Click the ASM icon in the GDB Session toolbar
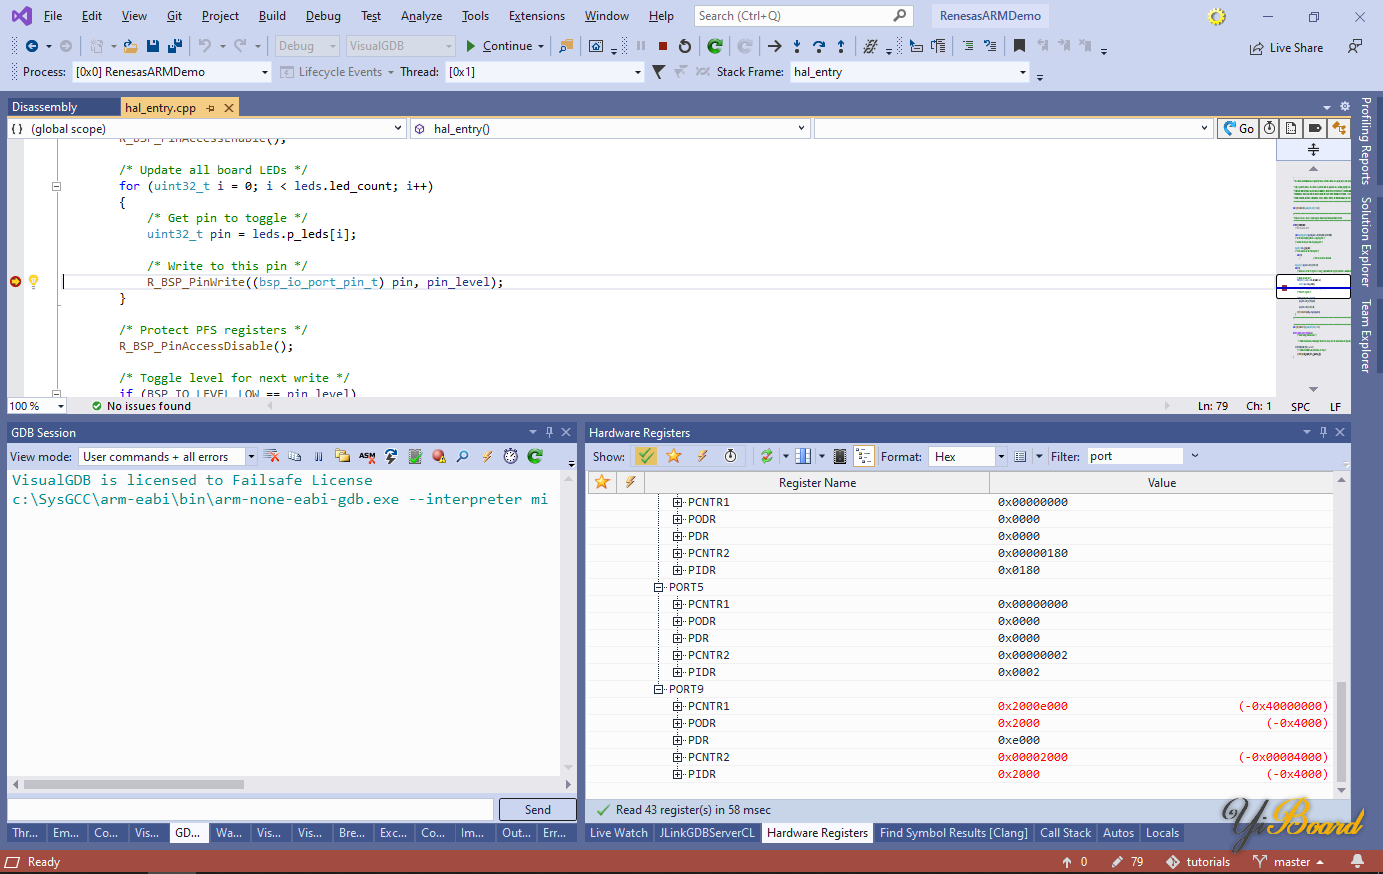Viewport: 1383px width, 874px height. (367, 456)
